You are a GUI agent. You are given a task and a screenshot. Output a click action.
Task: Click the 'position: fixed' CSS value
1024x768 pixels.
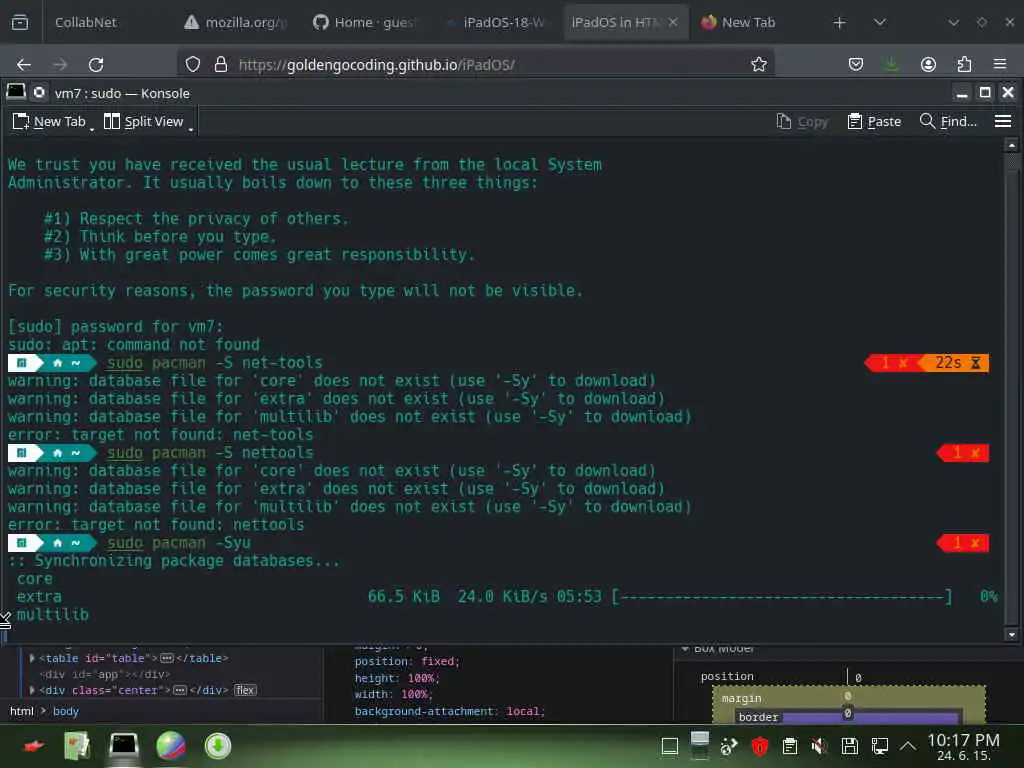(x=440, y=662)
